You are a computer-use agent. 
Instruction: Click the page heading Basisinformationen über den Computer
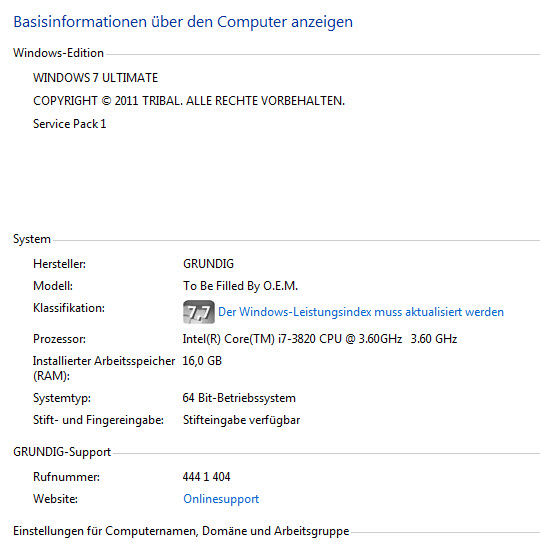click(x=183, y=22)
